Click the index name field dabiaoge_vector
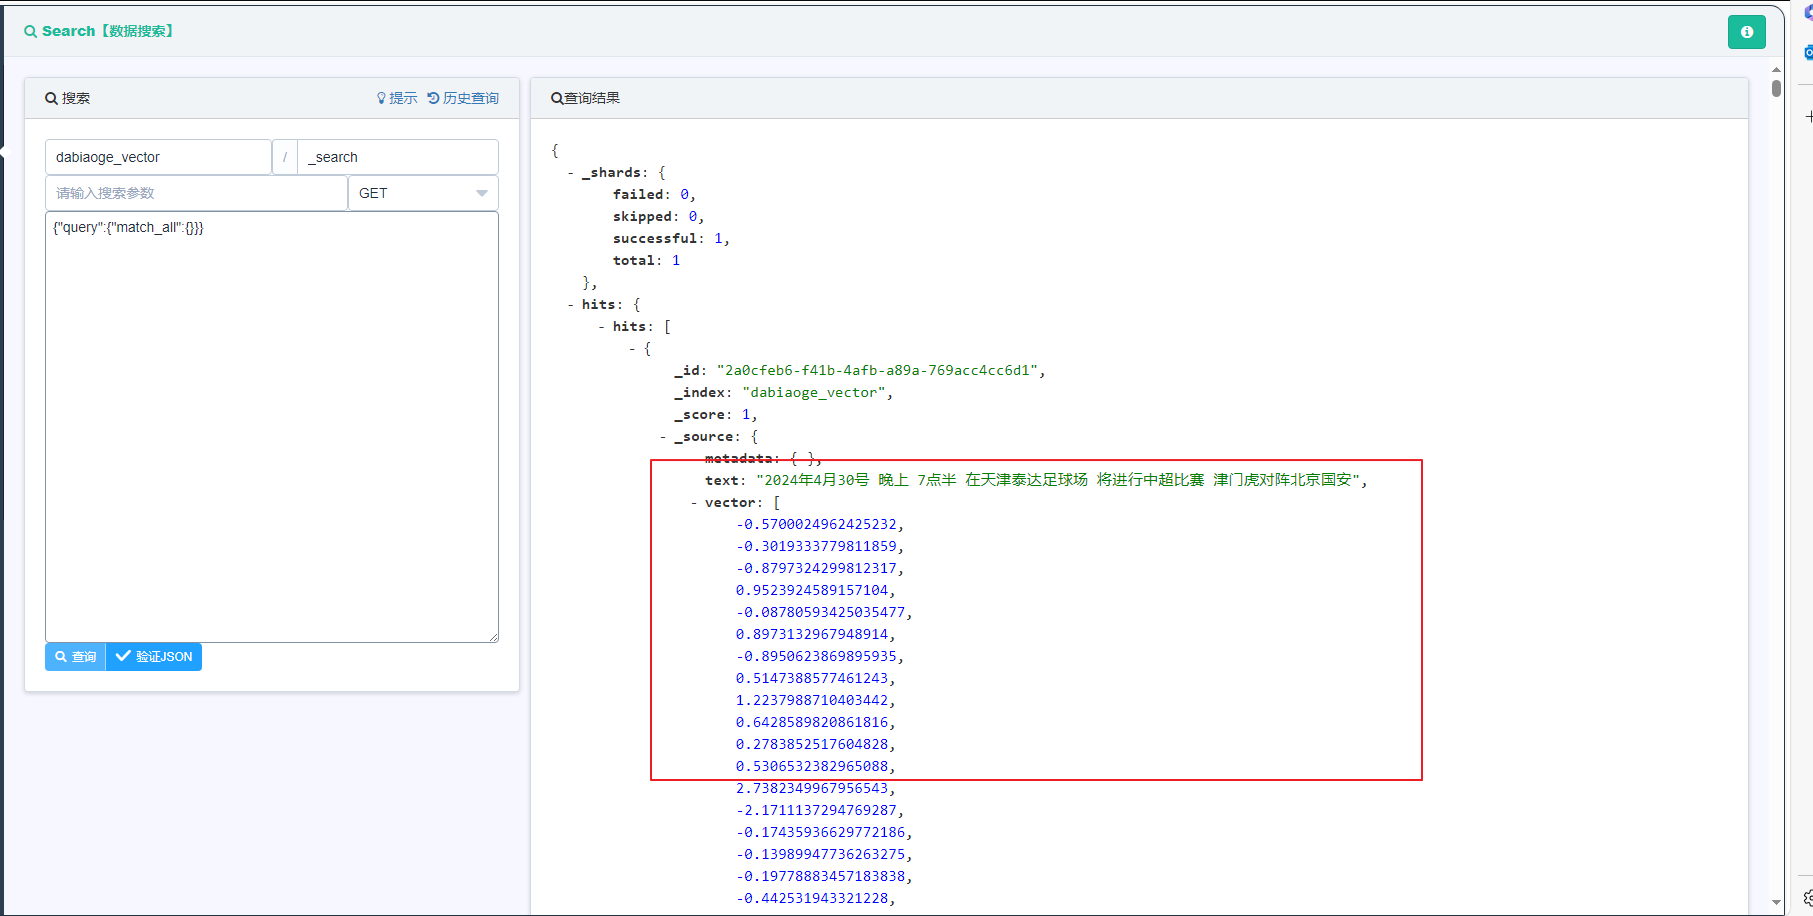1813x916 pixels. (x=158, y=157)
